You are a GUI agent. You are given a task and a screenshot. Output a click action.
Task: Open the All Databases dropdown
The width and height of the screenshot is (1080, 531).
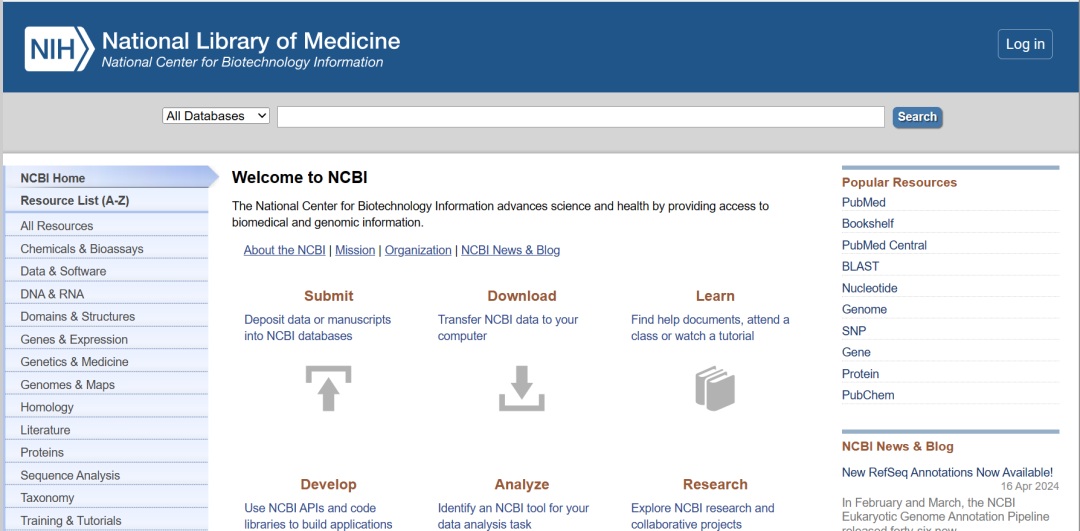coord(216,116)
